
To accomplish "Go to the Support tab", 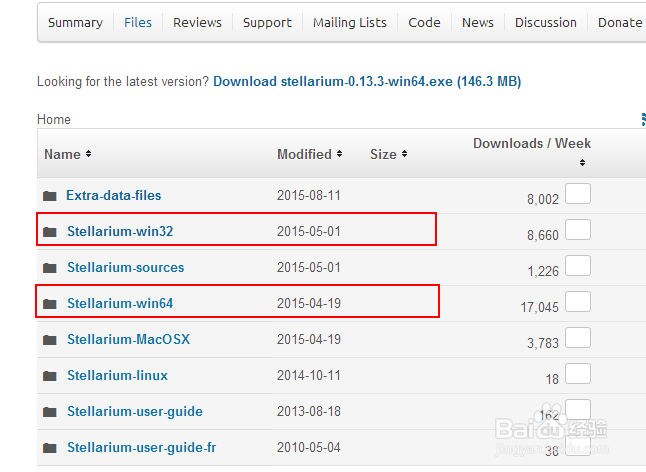I will pyautogui.click(x=267, y=23).
